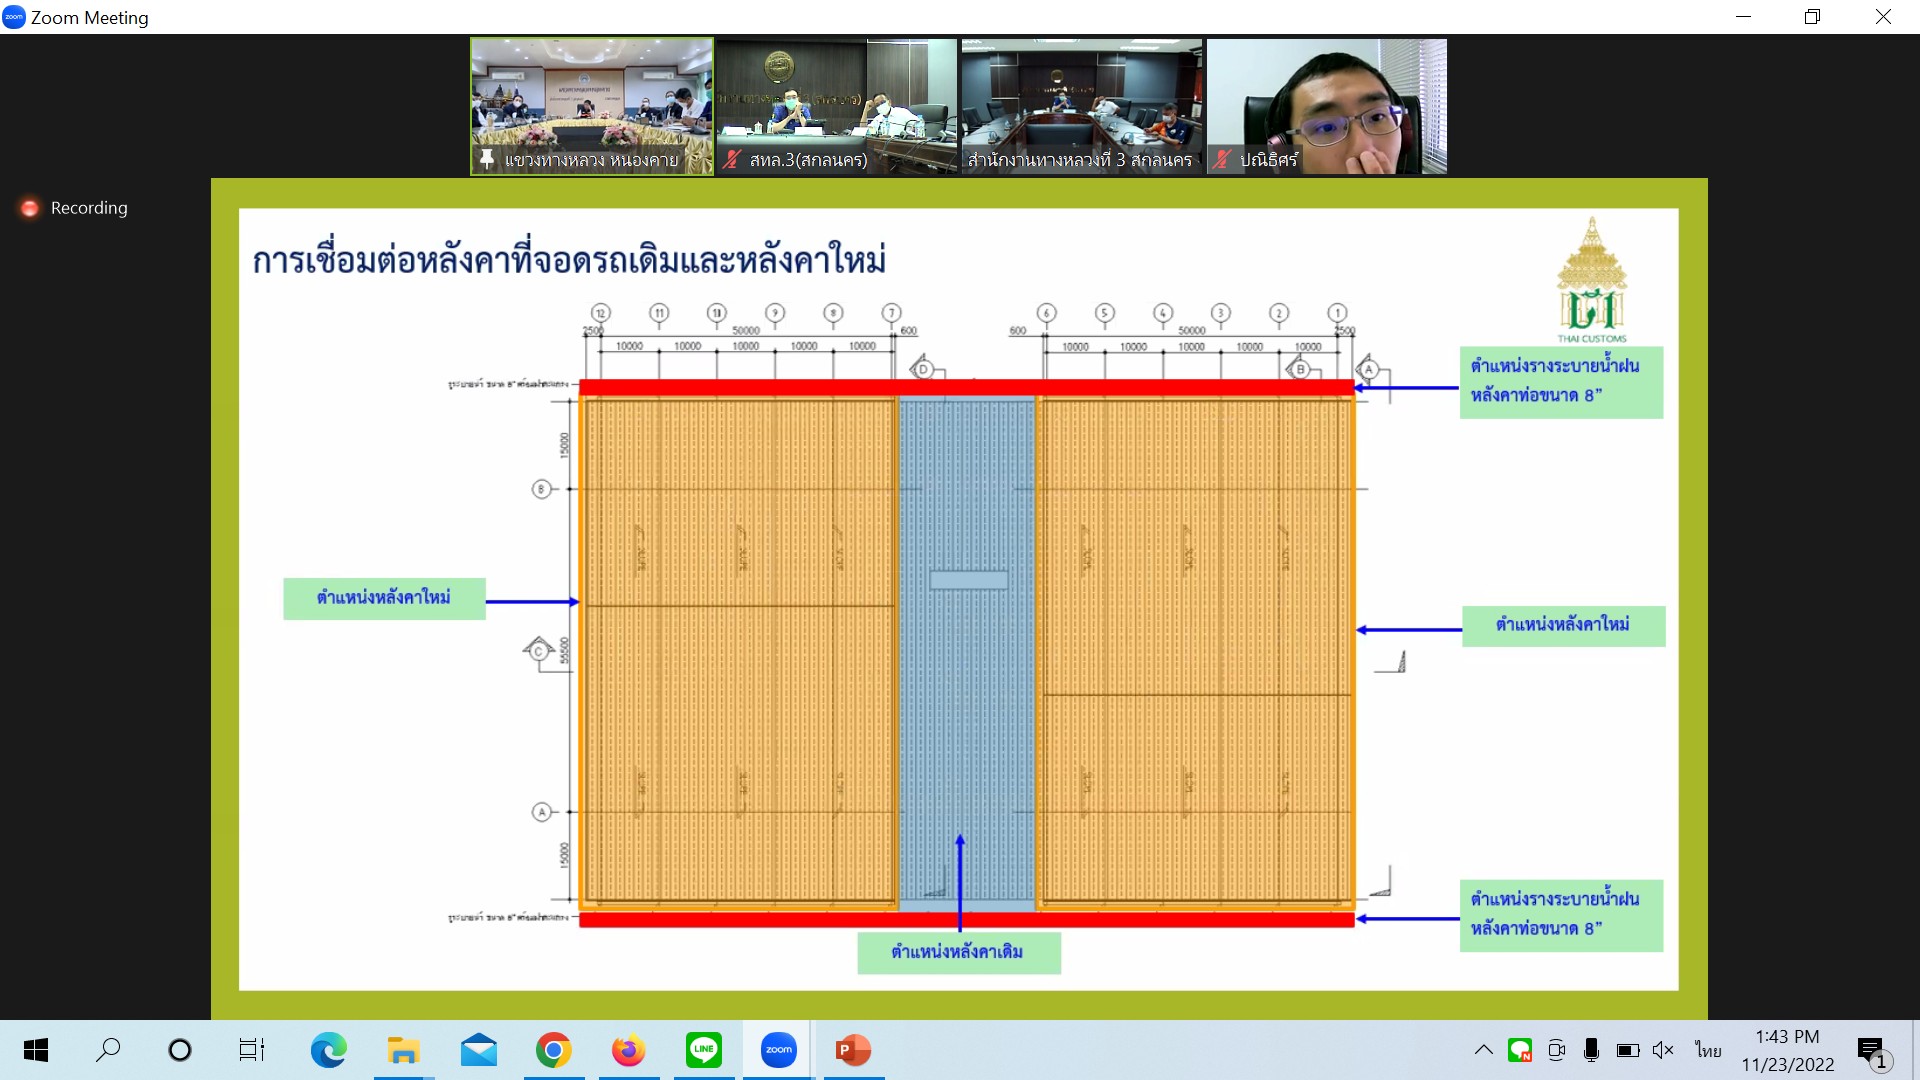Click the camera in-use tray icon
Image resolution: width=1920 pixels, height=1080 pixels.
tap(1556, 1050)
